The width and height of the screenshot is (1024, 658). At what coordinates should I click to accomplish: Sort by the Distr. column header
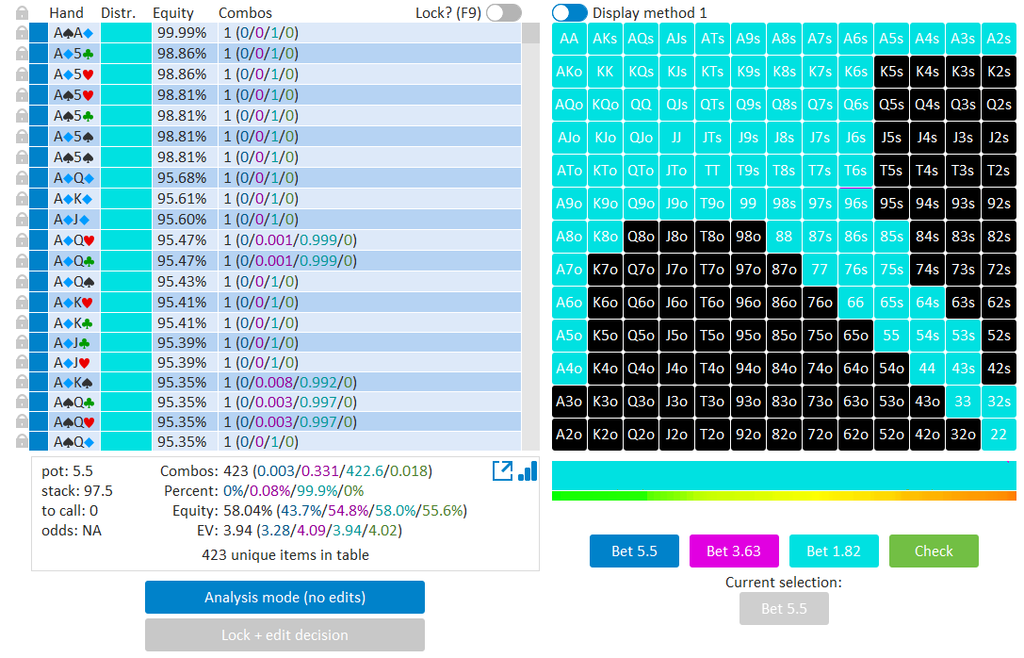point(118,12)
